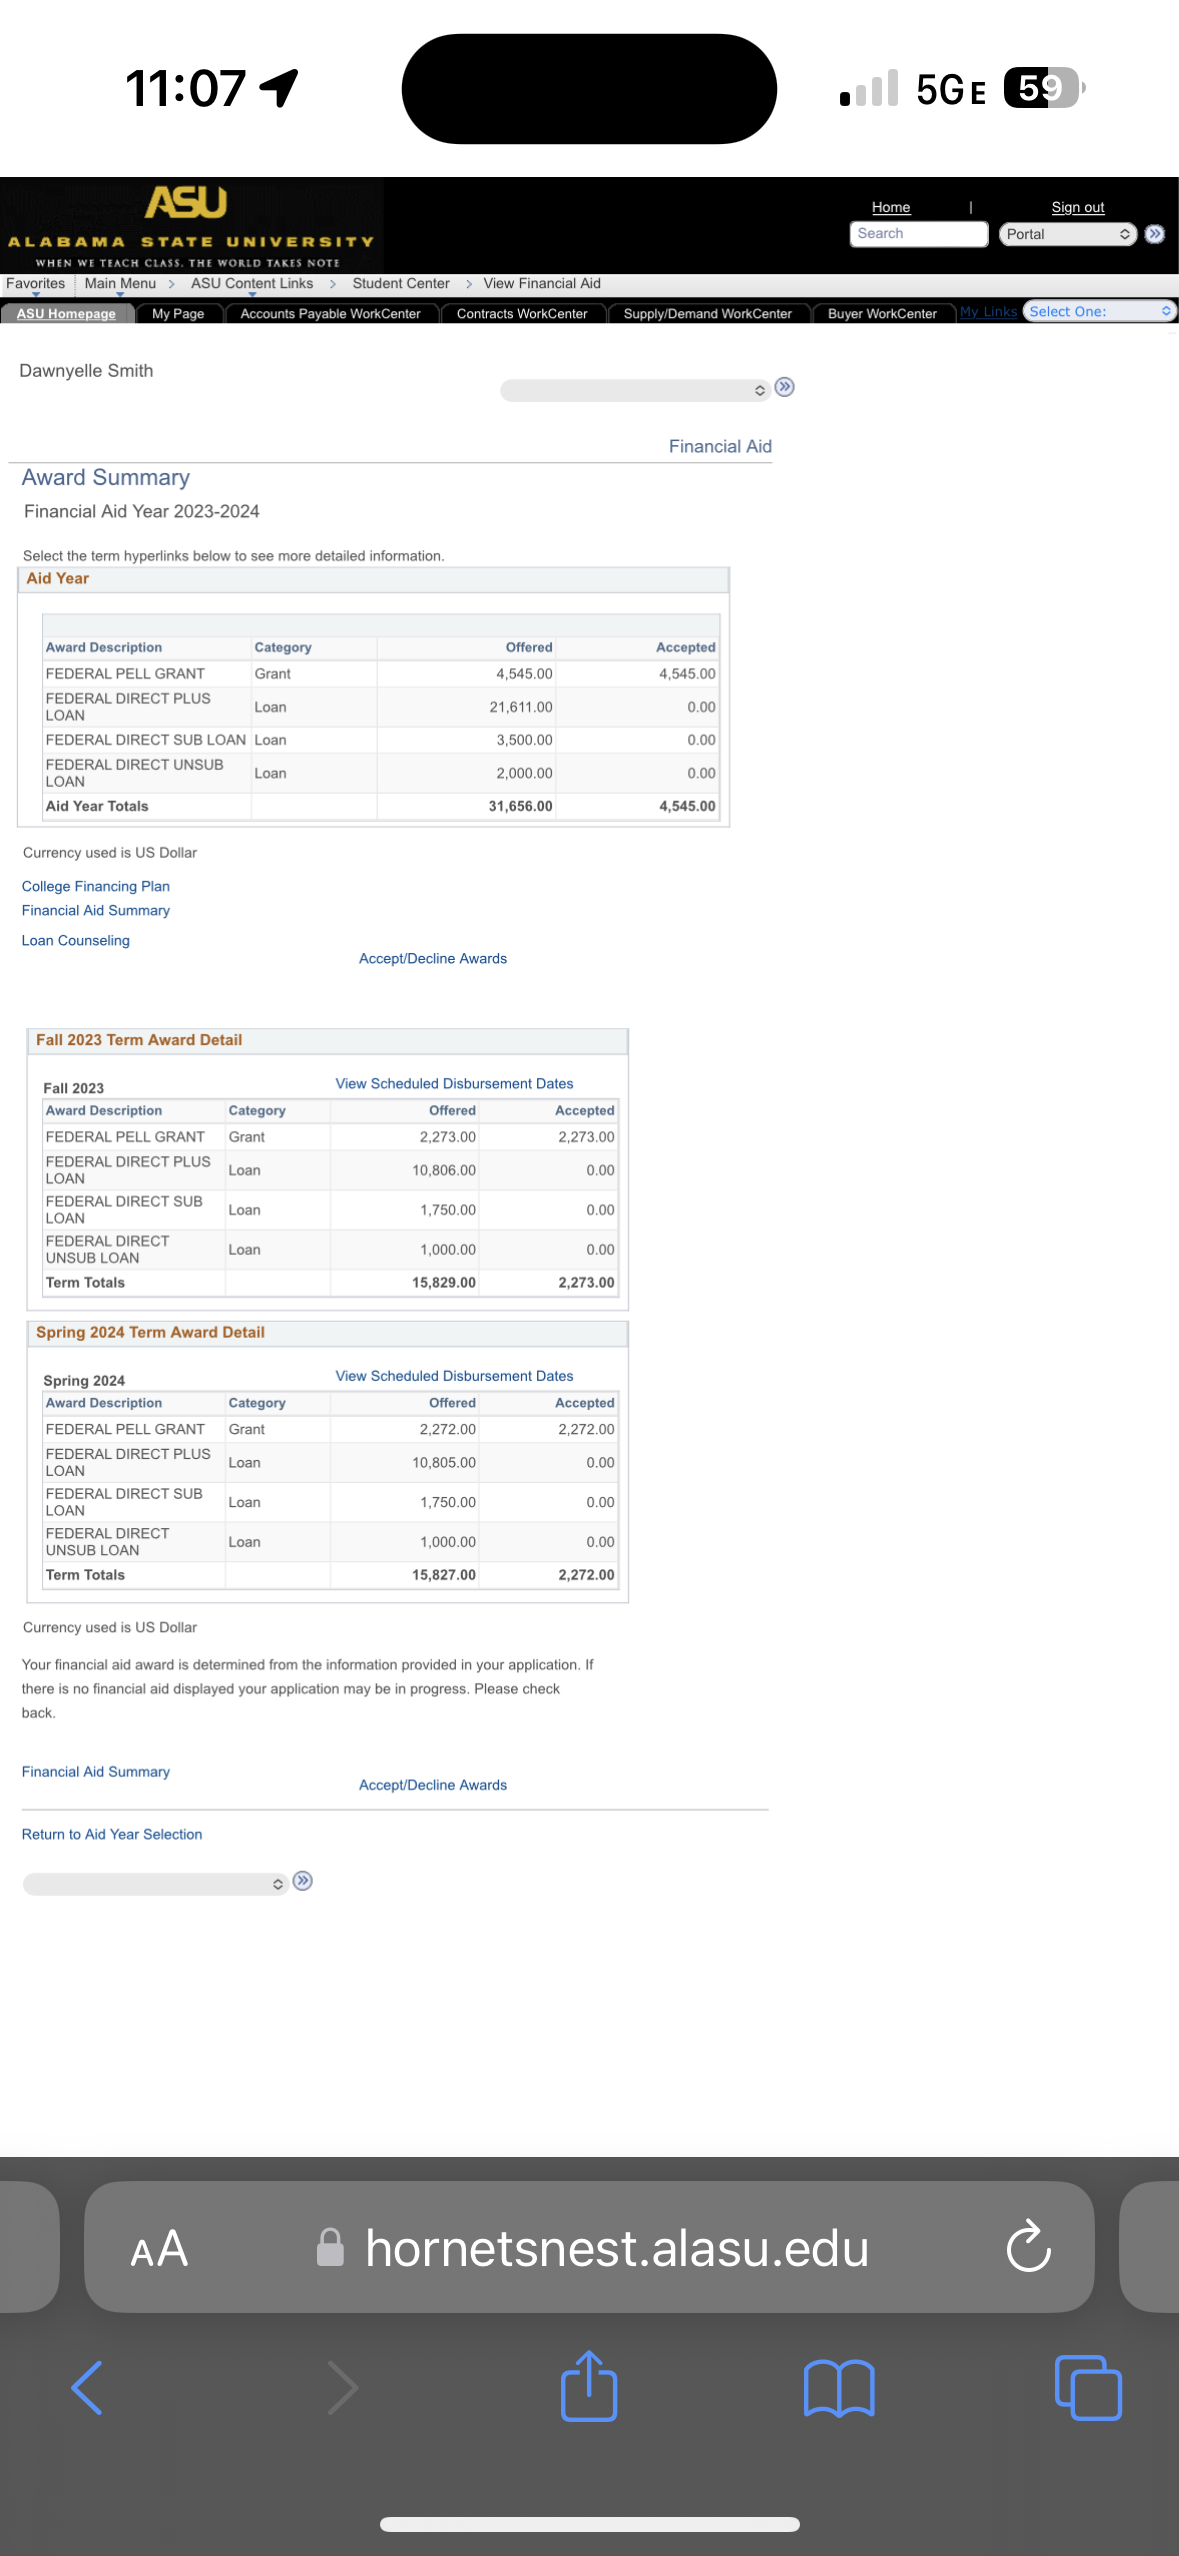This screenshot has height=2556, width=1179.
Task: Click Fall 2023 Term Totals offered 15,829.00
Action: pyautogui.click(x=444, y=1282)
